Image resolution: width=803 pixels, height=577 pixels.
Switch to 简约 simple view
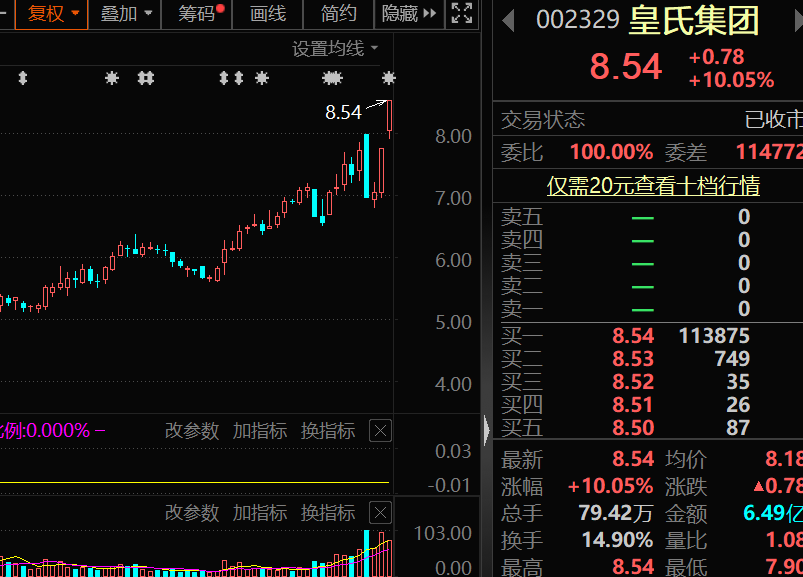[x=338, y=13]
